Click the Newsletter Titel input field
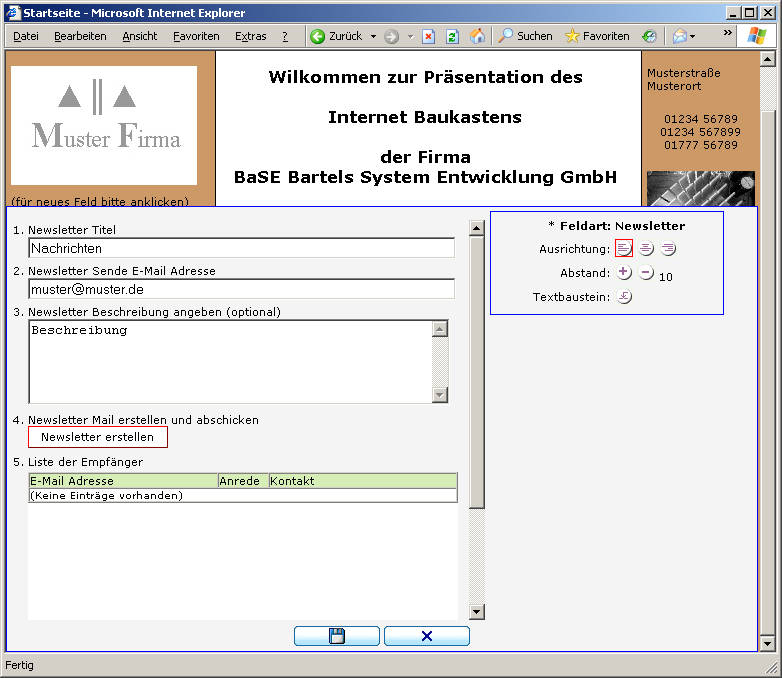Image resolution: width=782 pixels, height=678 pixels. pos(241,248)
